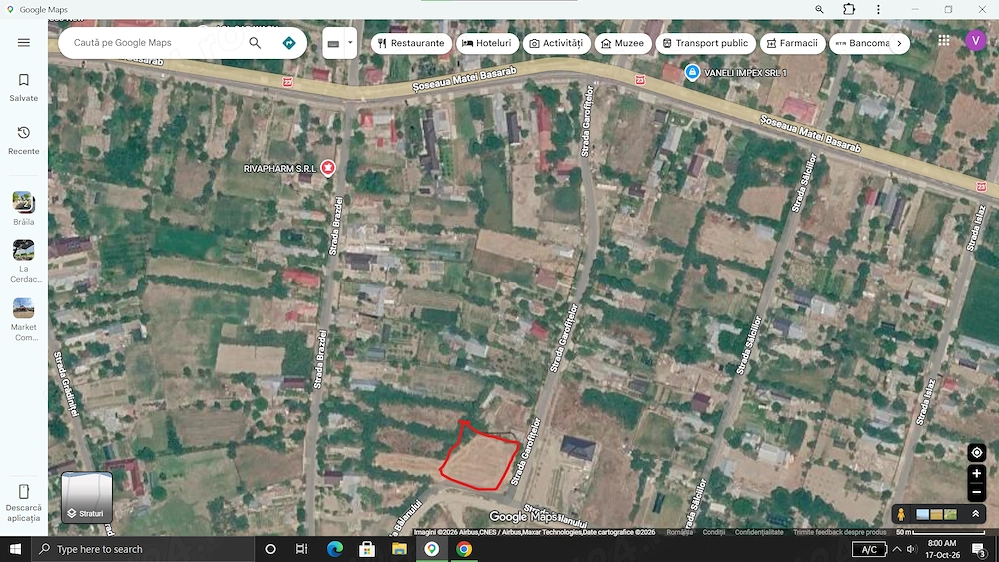Open the browser three-dot menu
The height and width of the screenshot is (562, 999).
(878, 9)
